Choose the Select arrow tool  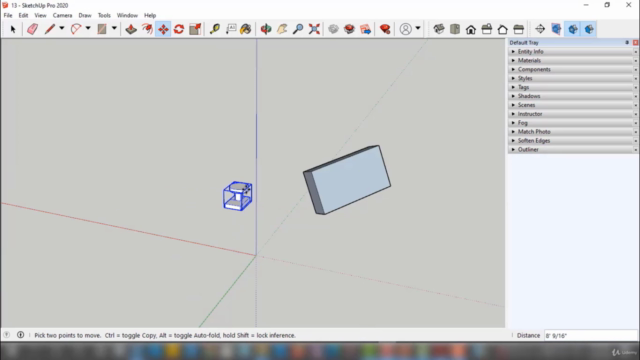pyautogui.click(x=13, y=29)
